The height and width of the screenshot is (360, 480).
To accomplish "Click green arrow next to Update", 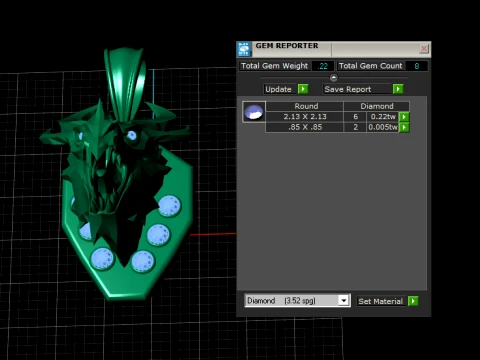I will coord(303,89).
